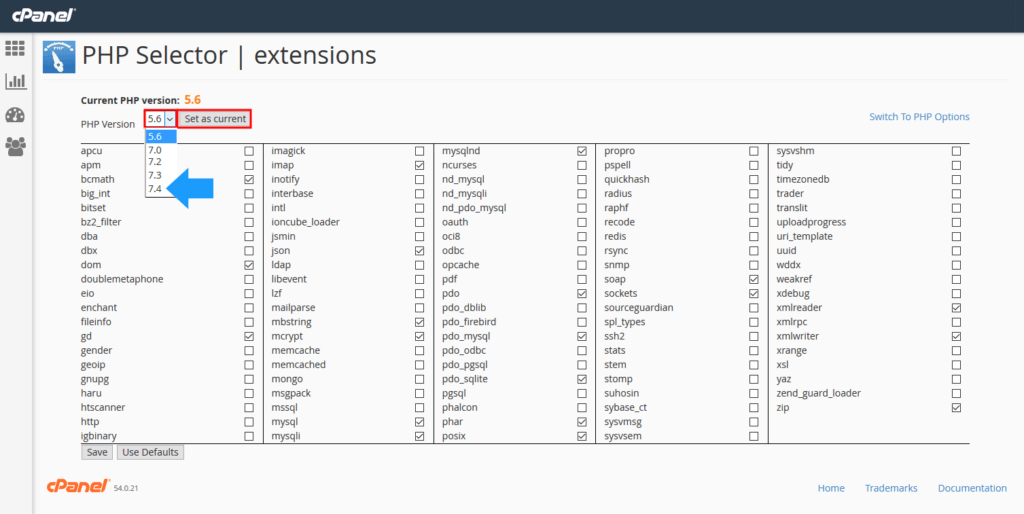Click the PHP Version dropdown arrow
This screenshot has width=1024, height=514.
point(170,119)
